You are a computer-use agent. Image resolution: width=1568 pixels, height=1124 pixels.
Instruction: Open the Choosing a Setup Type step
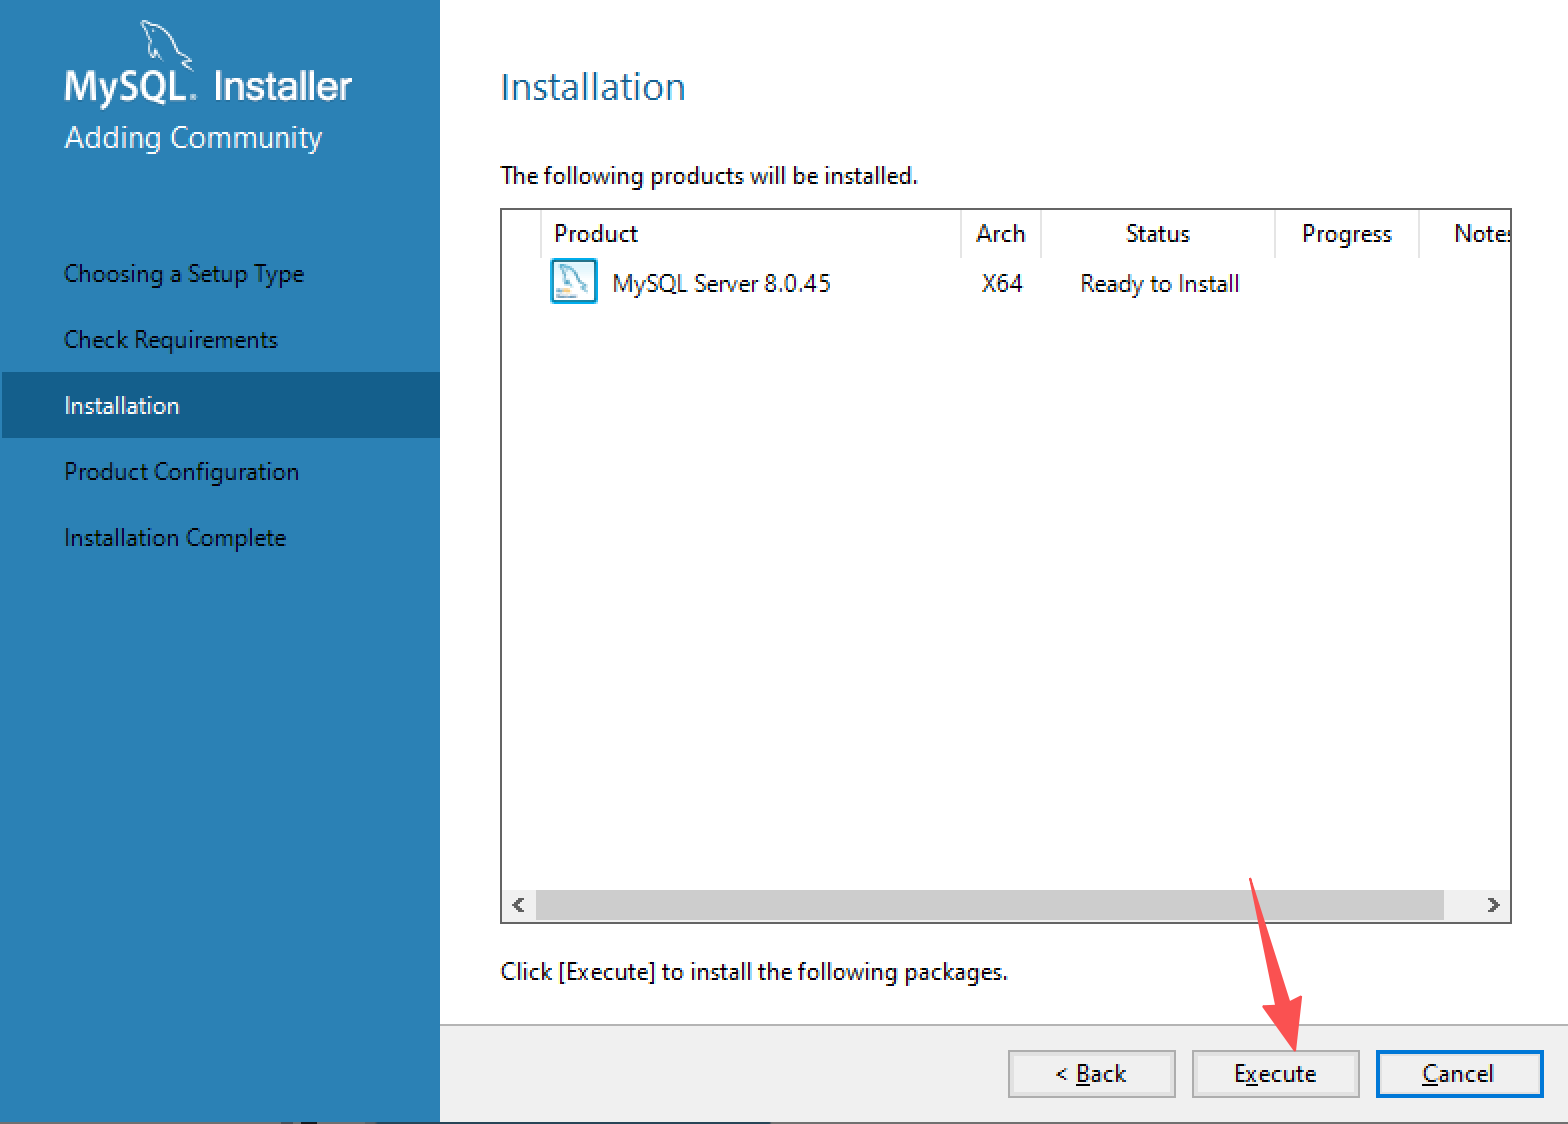184,274
